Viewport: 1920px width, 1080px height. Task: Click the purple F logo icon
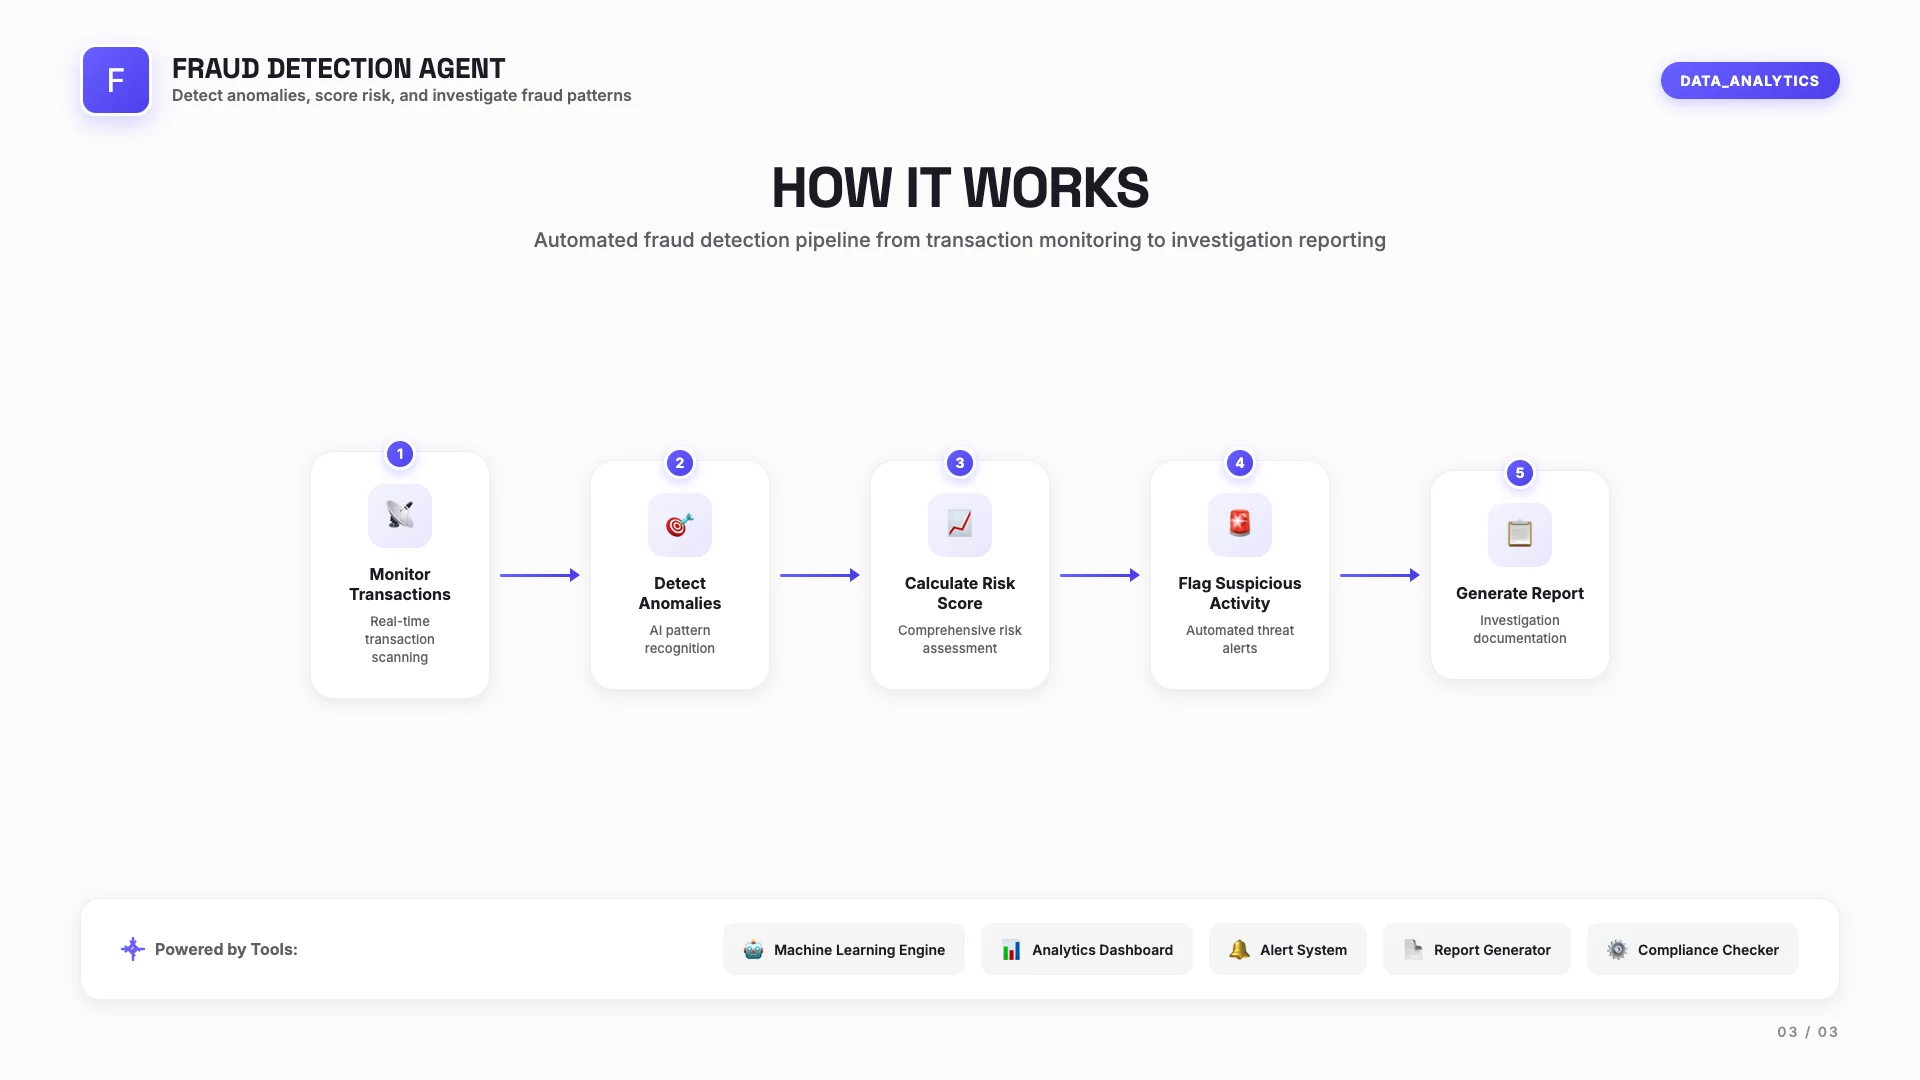click(x=116, y=80)
